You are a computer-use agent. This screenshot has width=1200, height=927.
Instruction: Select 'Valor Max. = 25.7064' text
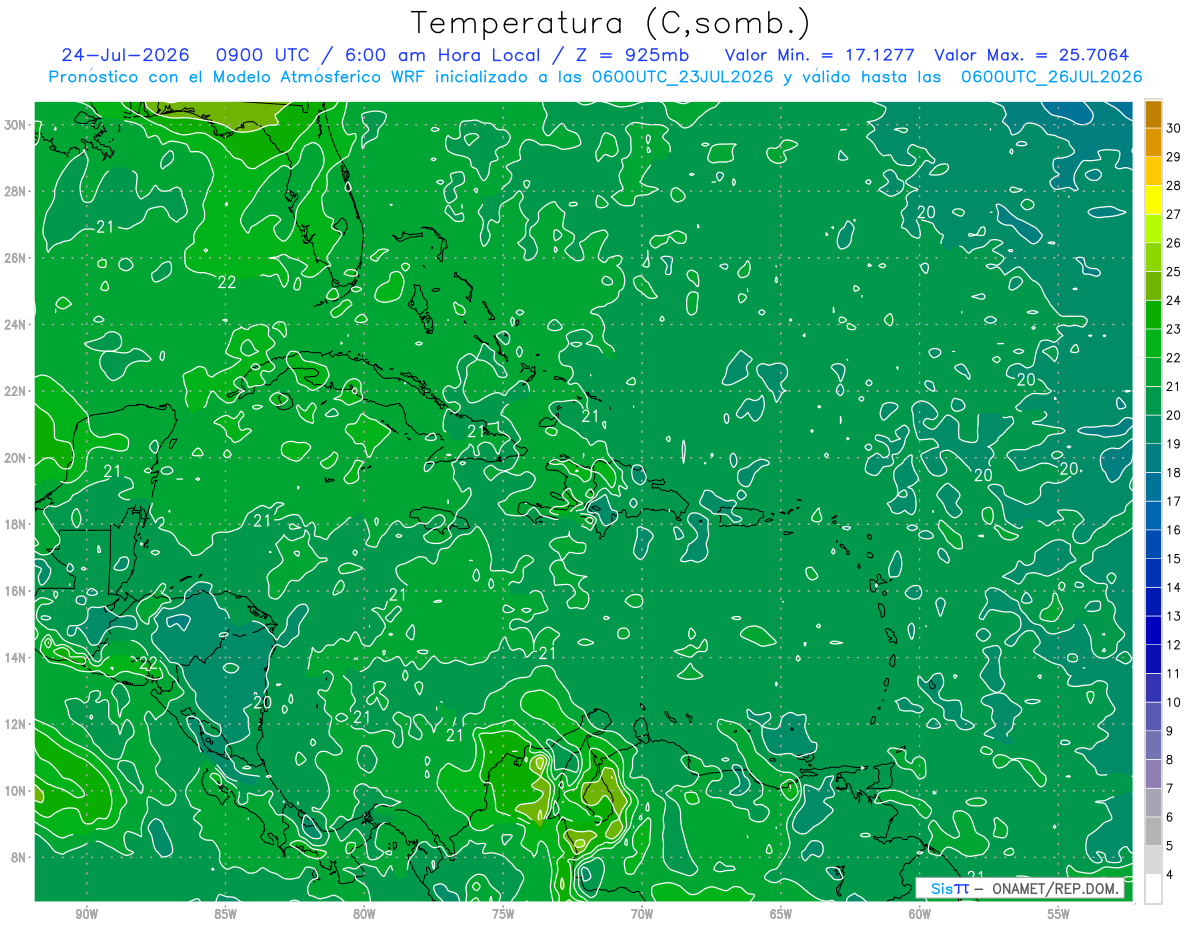tap(1031, 55)
